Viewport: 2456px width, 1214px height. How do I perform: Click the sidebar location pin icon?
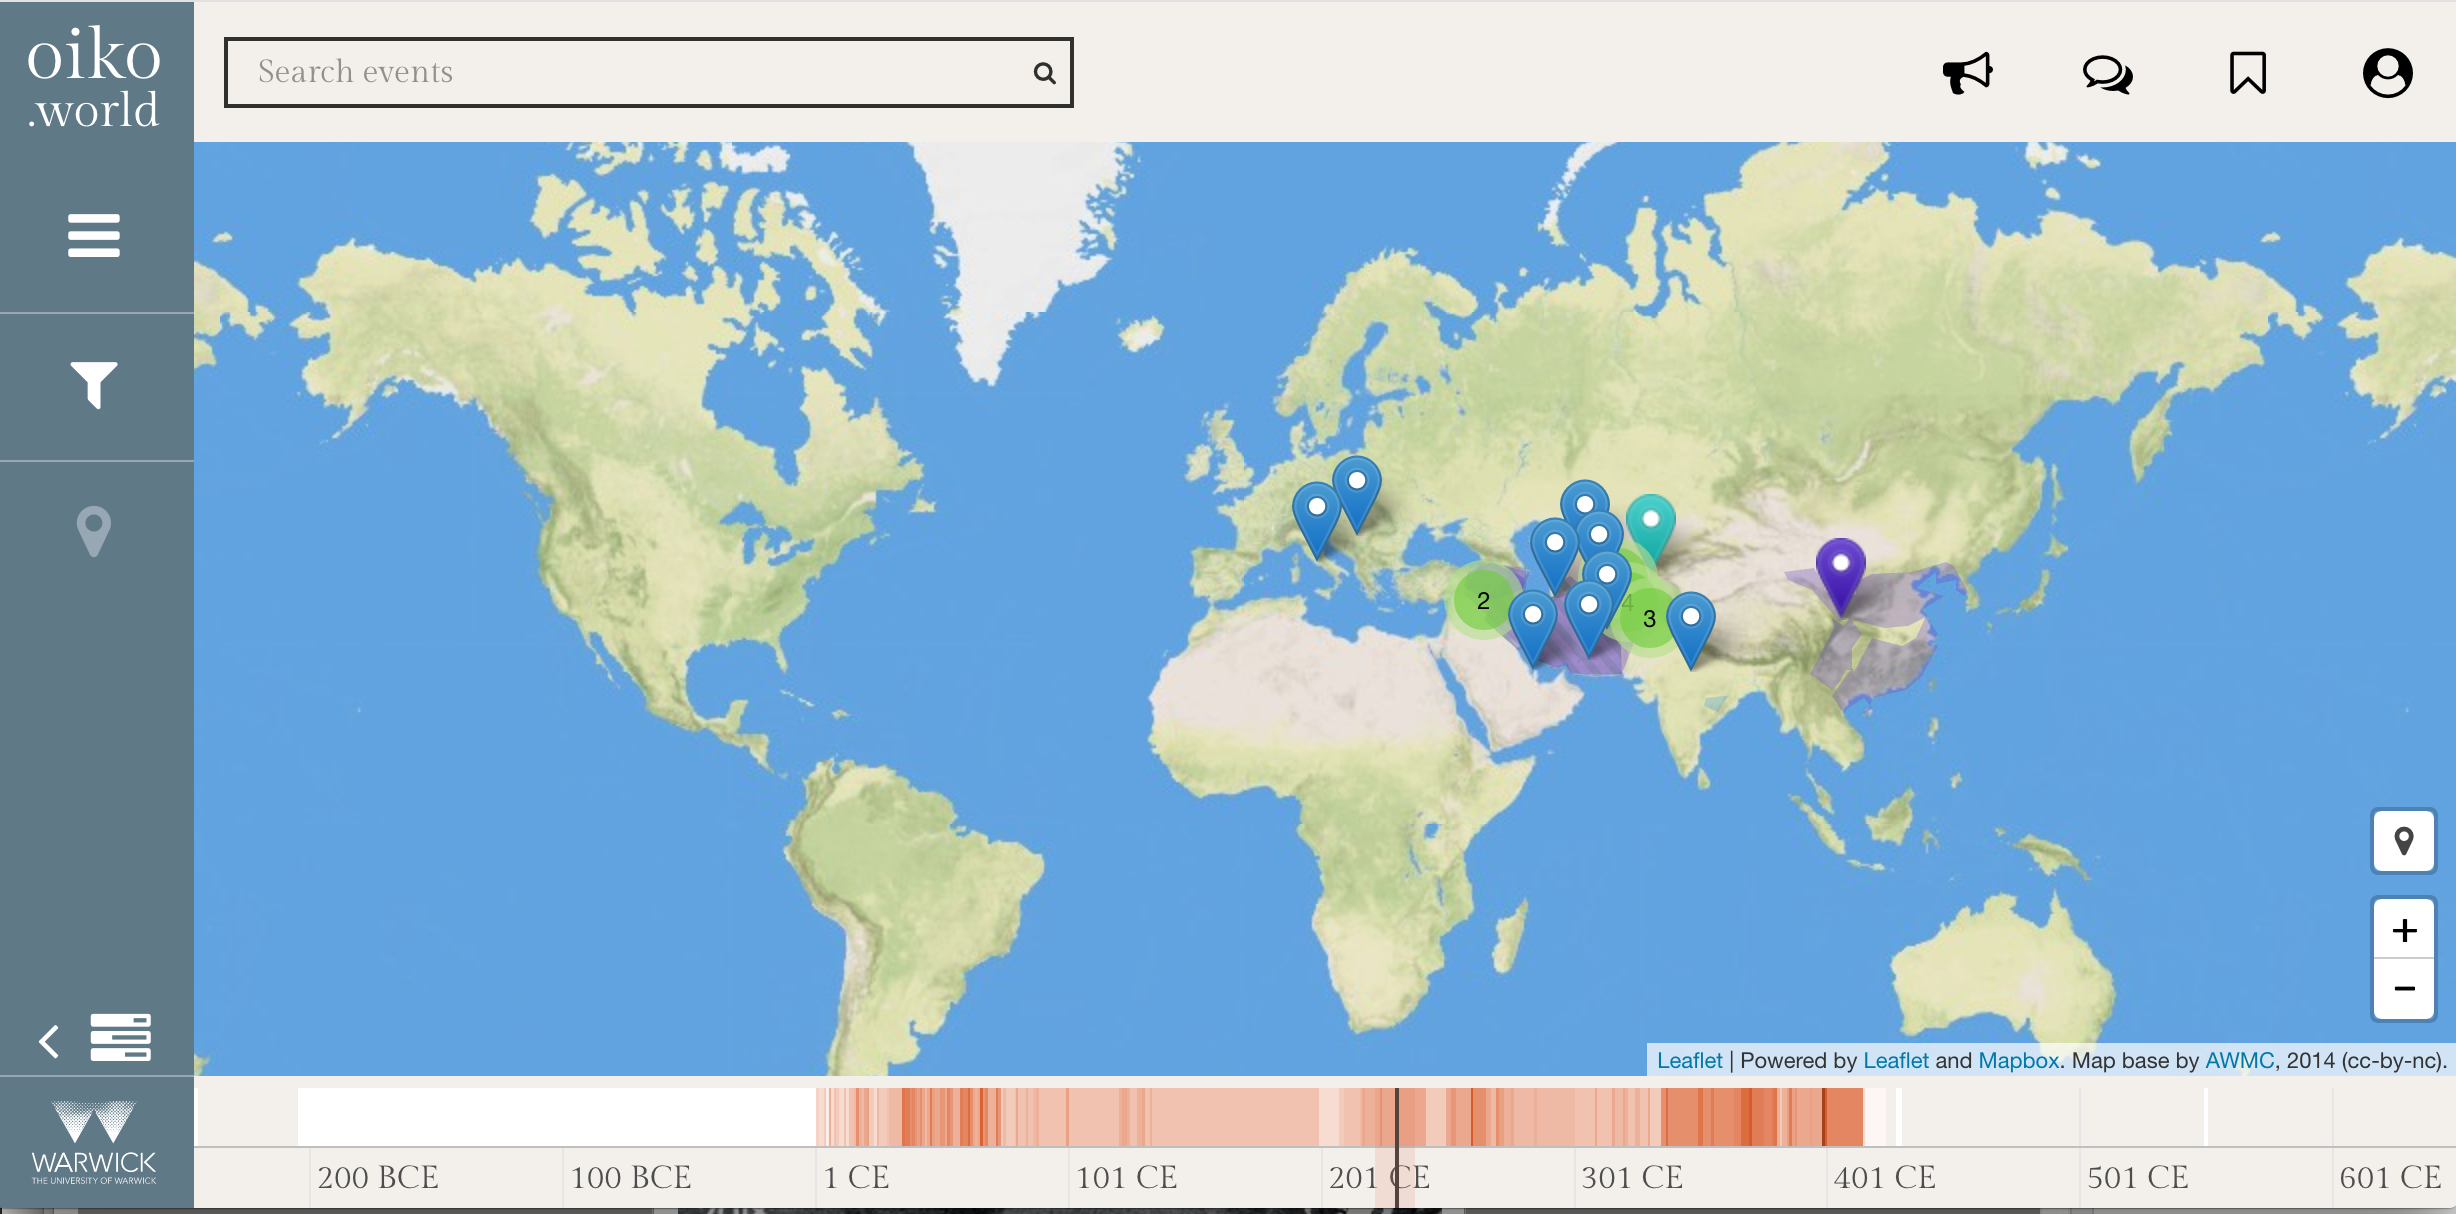pos(94,531)
